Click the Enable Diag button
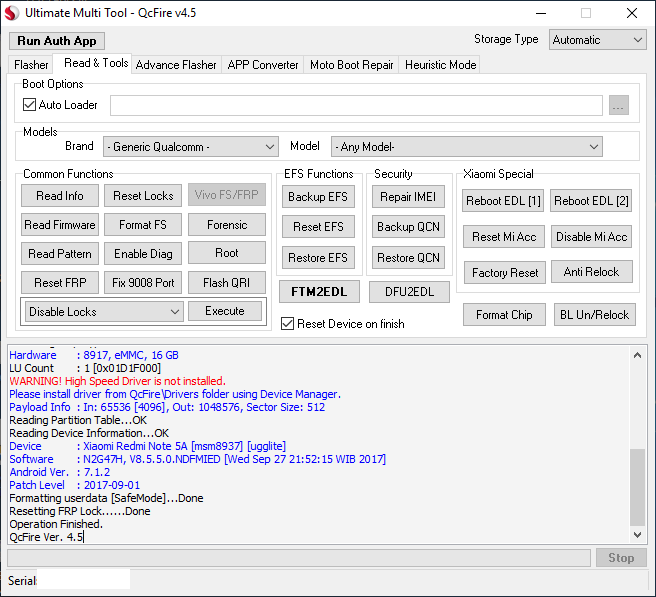 tap(143, 254)
